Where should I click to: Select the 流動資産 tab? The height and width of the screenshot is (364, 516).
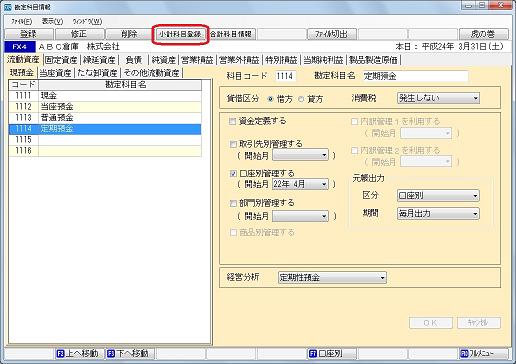[23, 60]
